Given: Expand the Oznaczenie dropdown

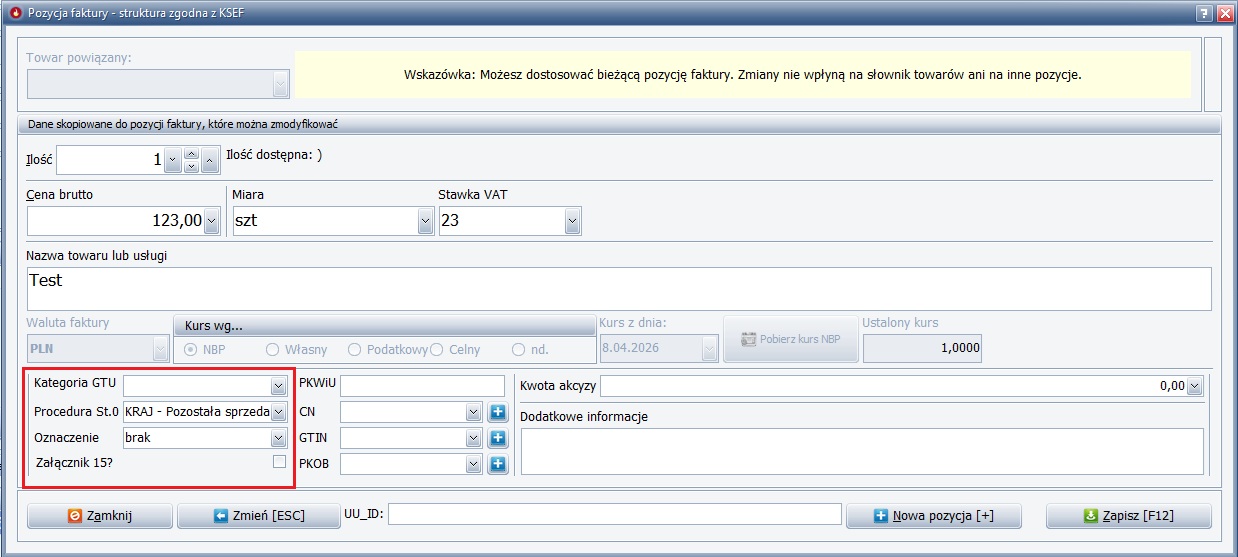Looking at the screenshot, I should [x=278, y=438].
